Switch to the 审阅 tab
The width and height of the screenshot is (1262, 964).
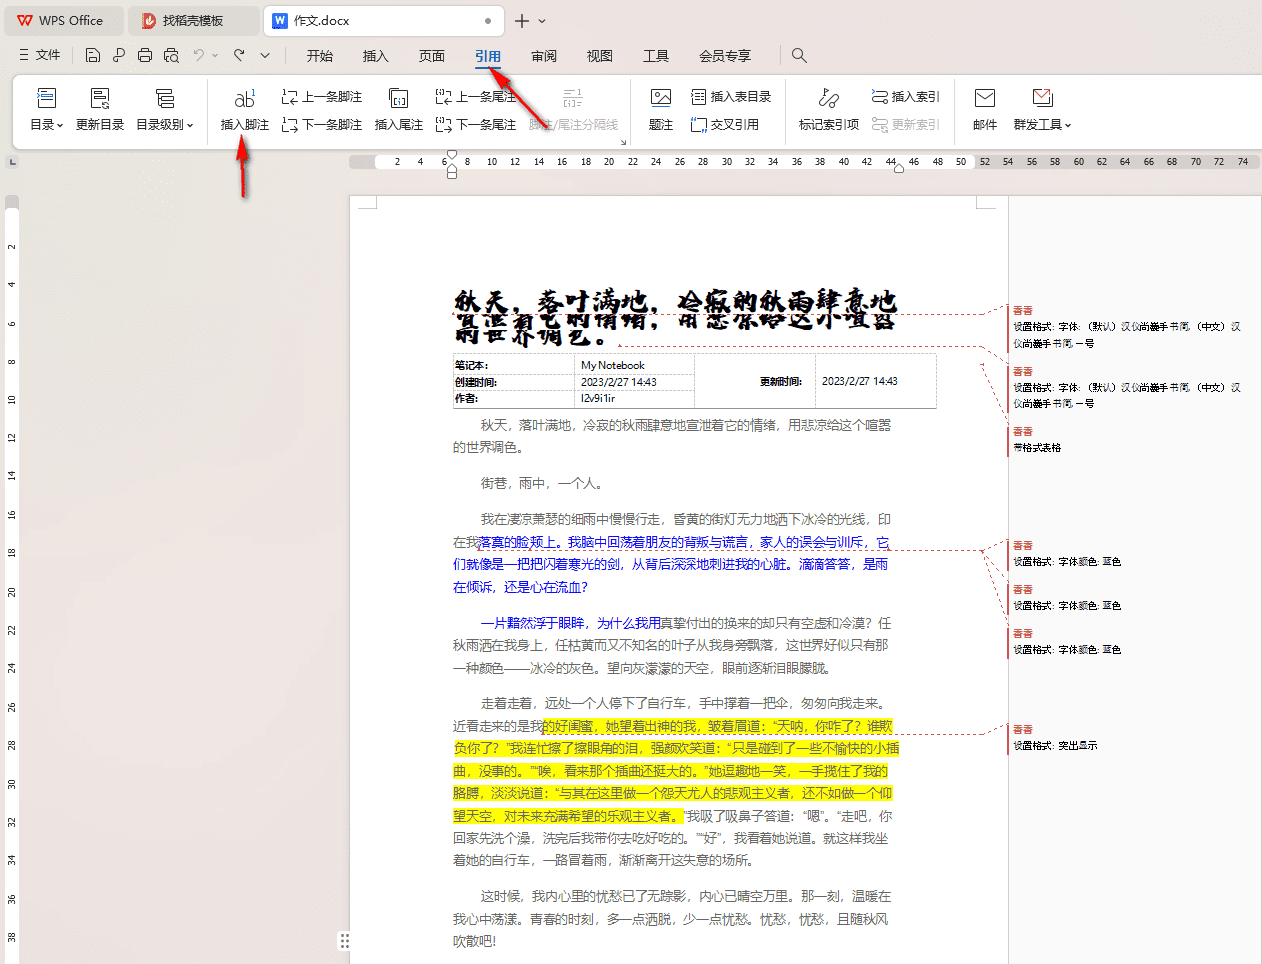pos(544,56)
